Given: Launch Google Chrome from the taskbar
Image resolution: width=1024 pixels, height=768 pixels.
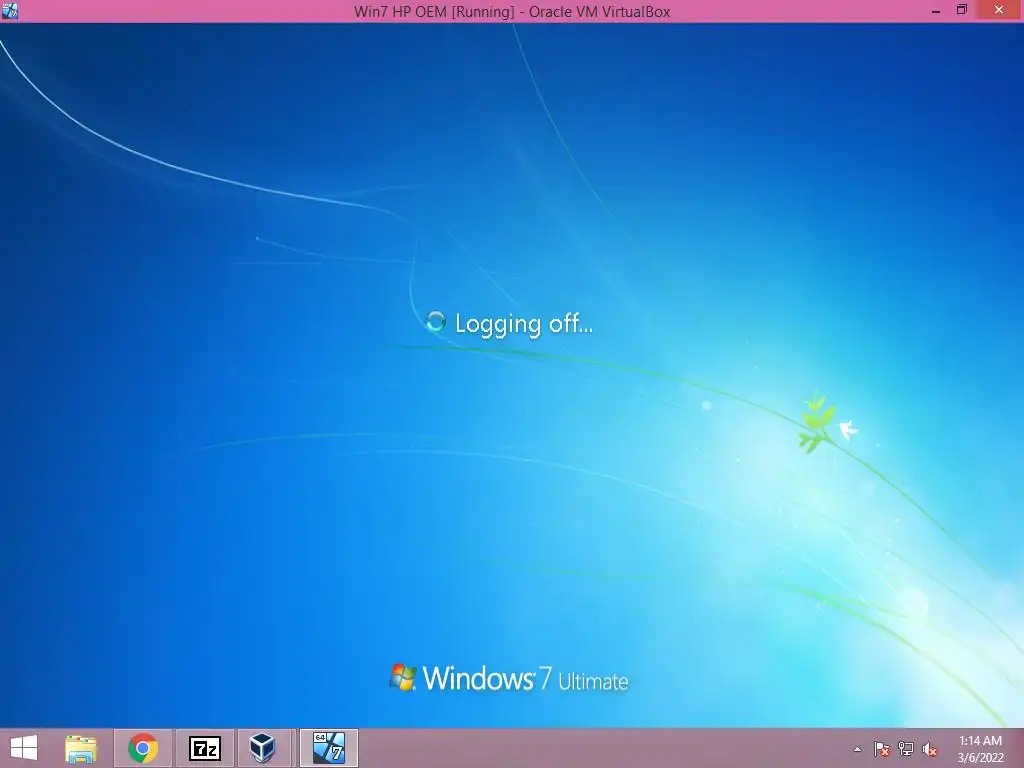Looking at the screenshot, I should (x=143, y=748).
